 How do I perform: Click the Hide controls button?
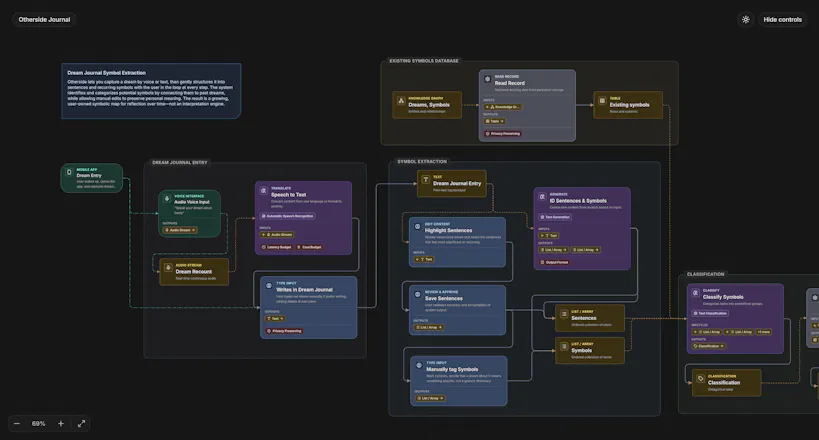coord(782,19)
